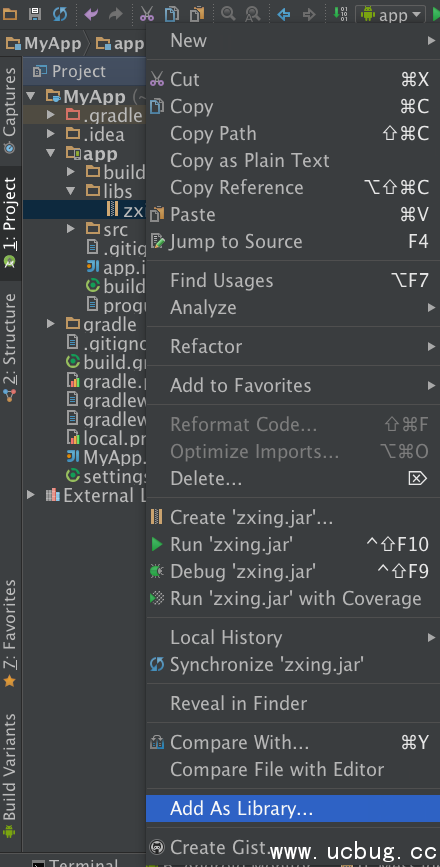Expand the External Libraries node
440x867 pixels.
[32, 495]
